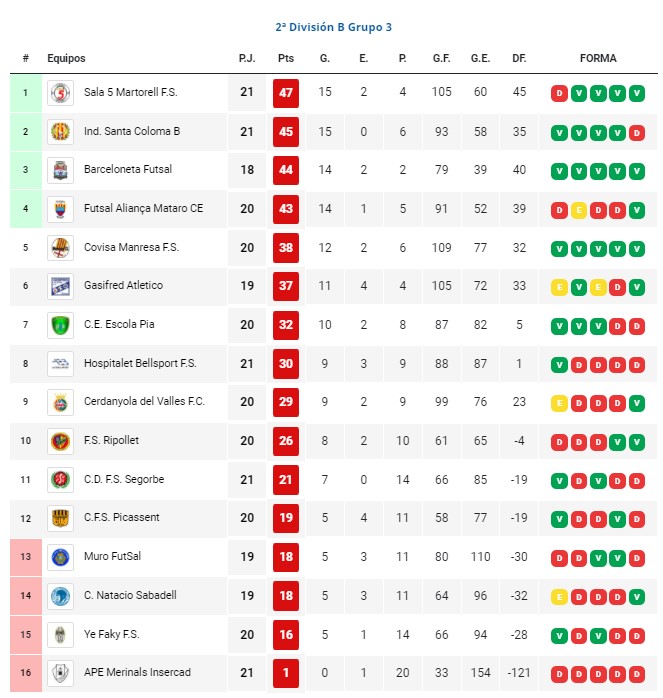The height and width of the screenshot is (698, 663).
Task: Select the Muro FutSal blue round badge
Action: pos(61,557)
